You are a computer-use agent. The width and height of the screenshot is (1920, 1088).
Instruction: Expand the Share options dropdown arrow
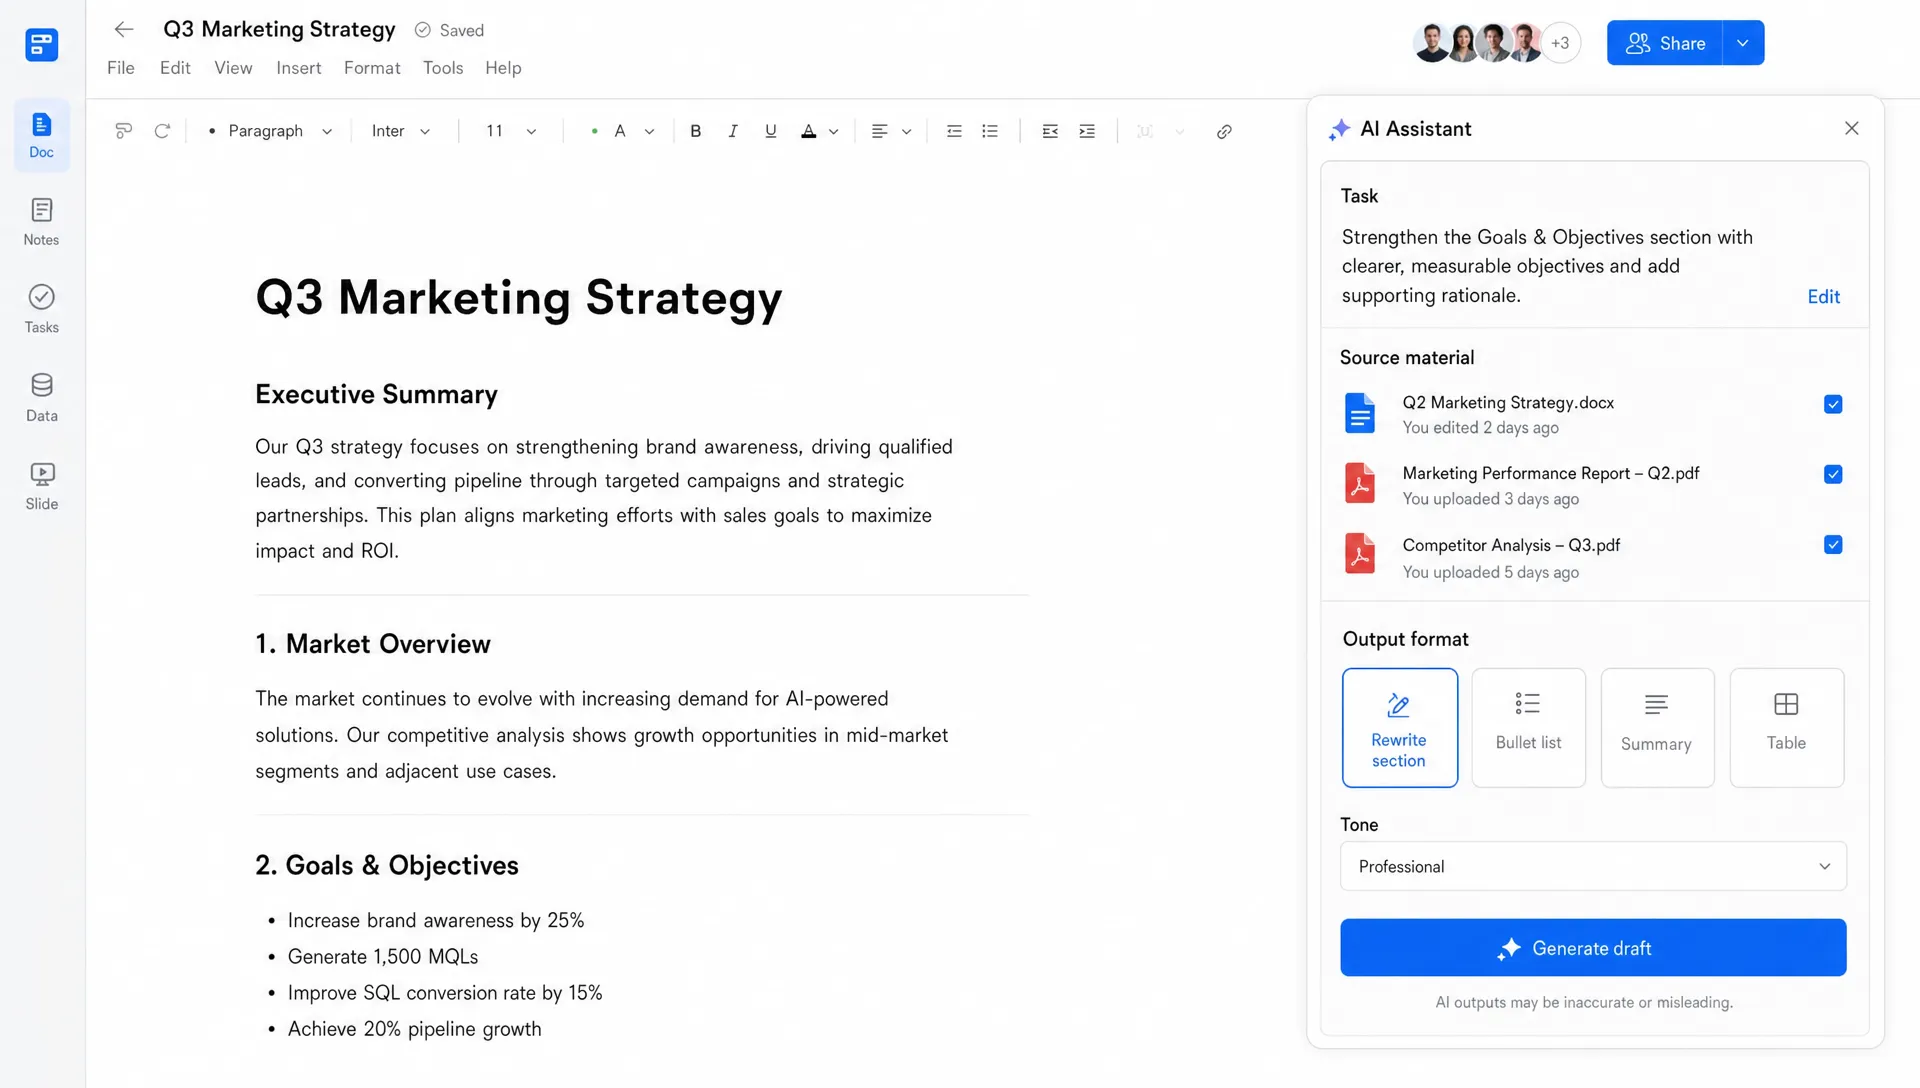click(1743, 43)
